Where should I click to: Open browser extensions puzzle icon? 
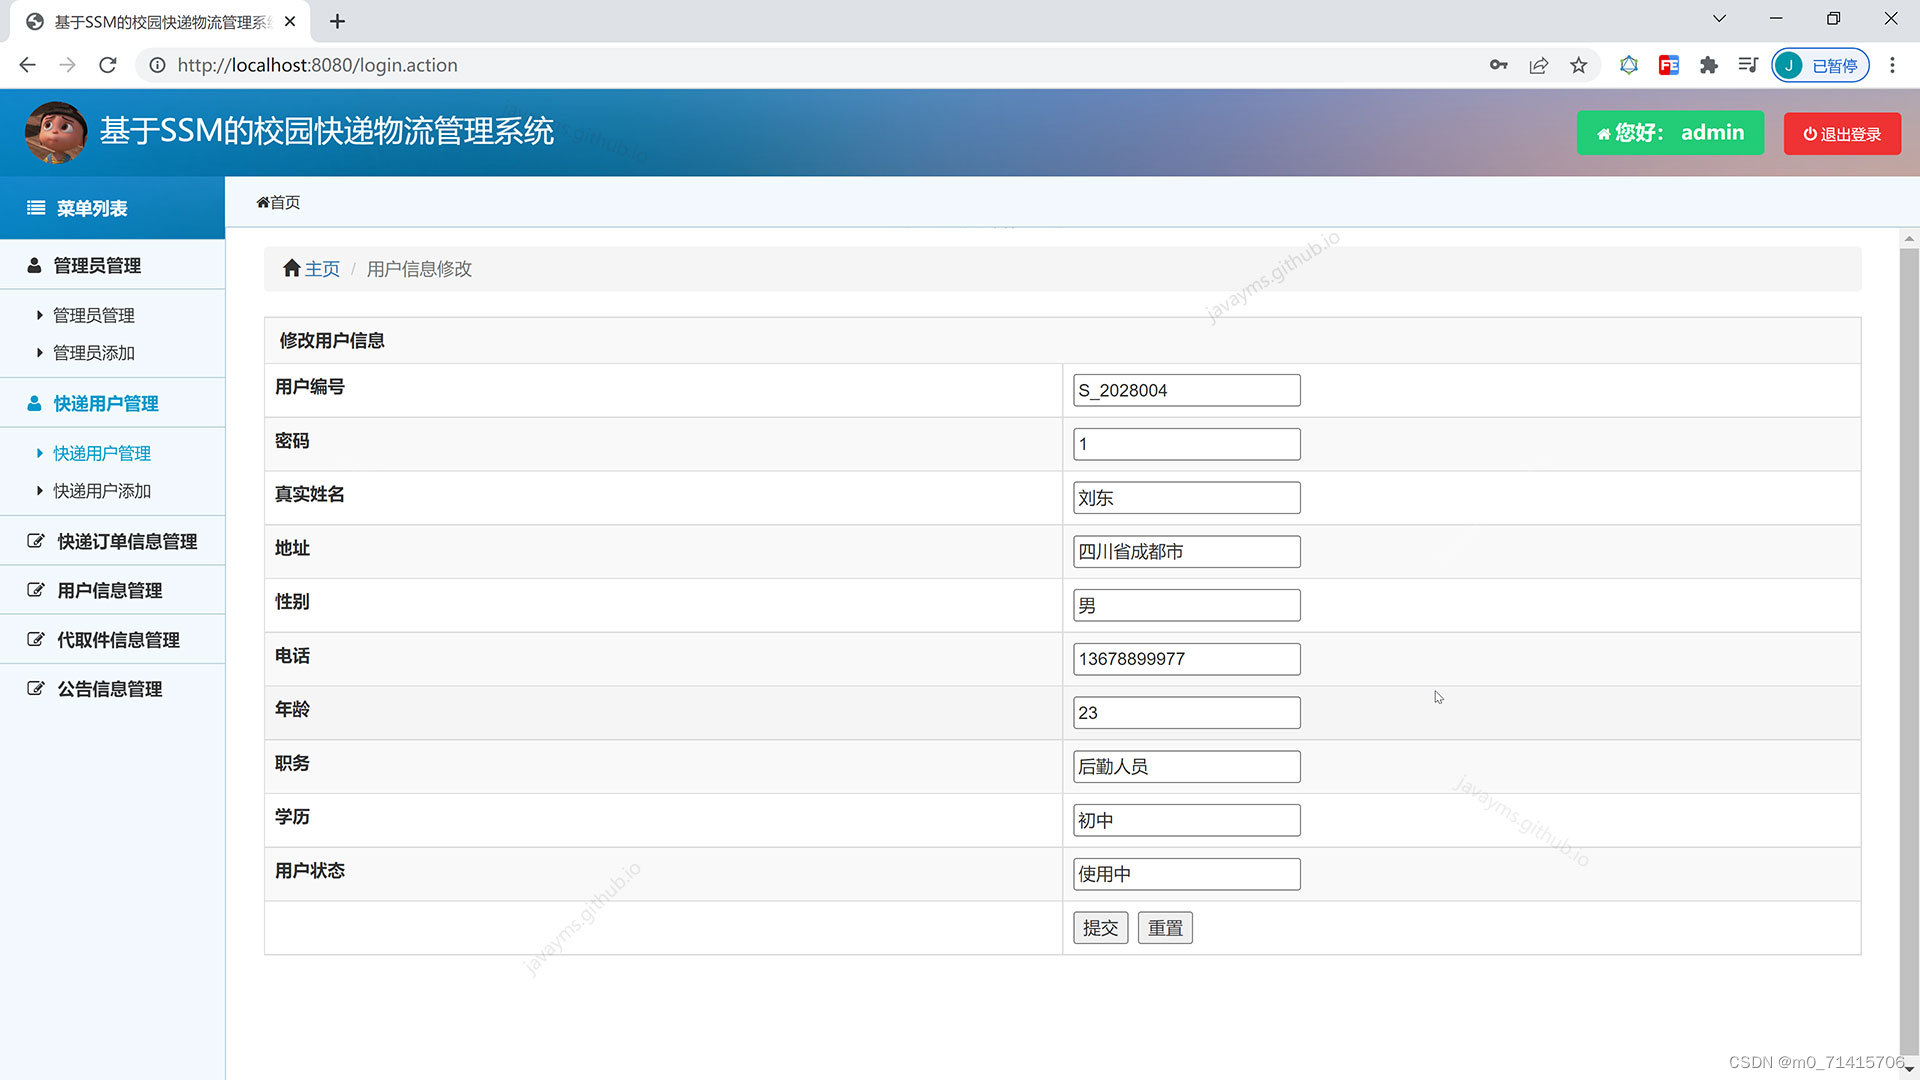pyautogui.click(x=1708, y=65)
